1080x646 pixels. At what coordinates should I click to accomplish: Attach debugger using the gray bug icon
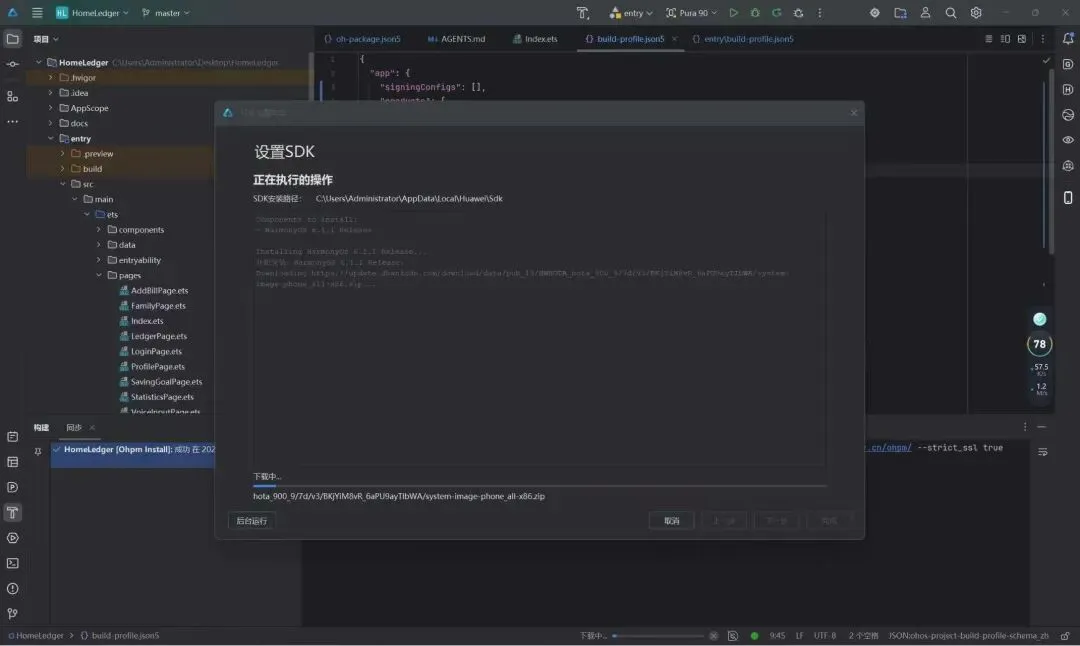798,12
